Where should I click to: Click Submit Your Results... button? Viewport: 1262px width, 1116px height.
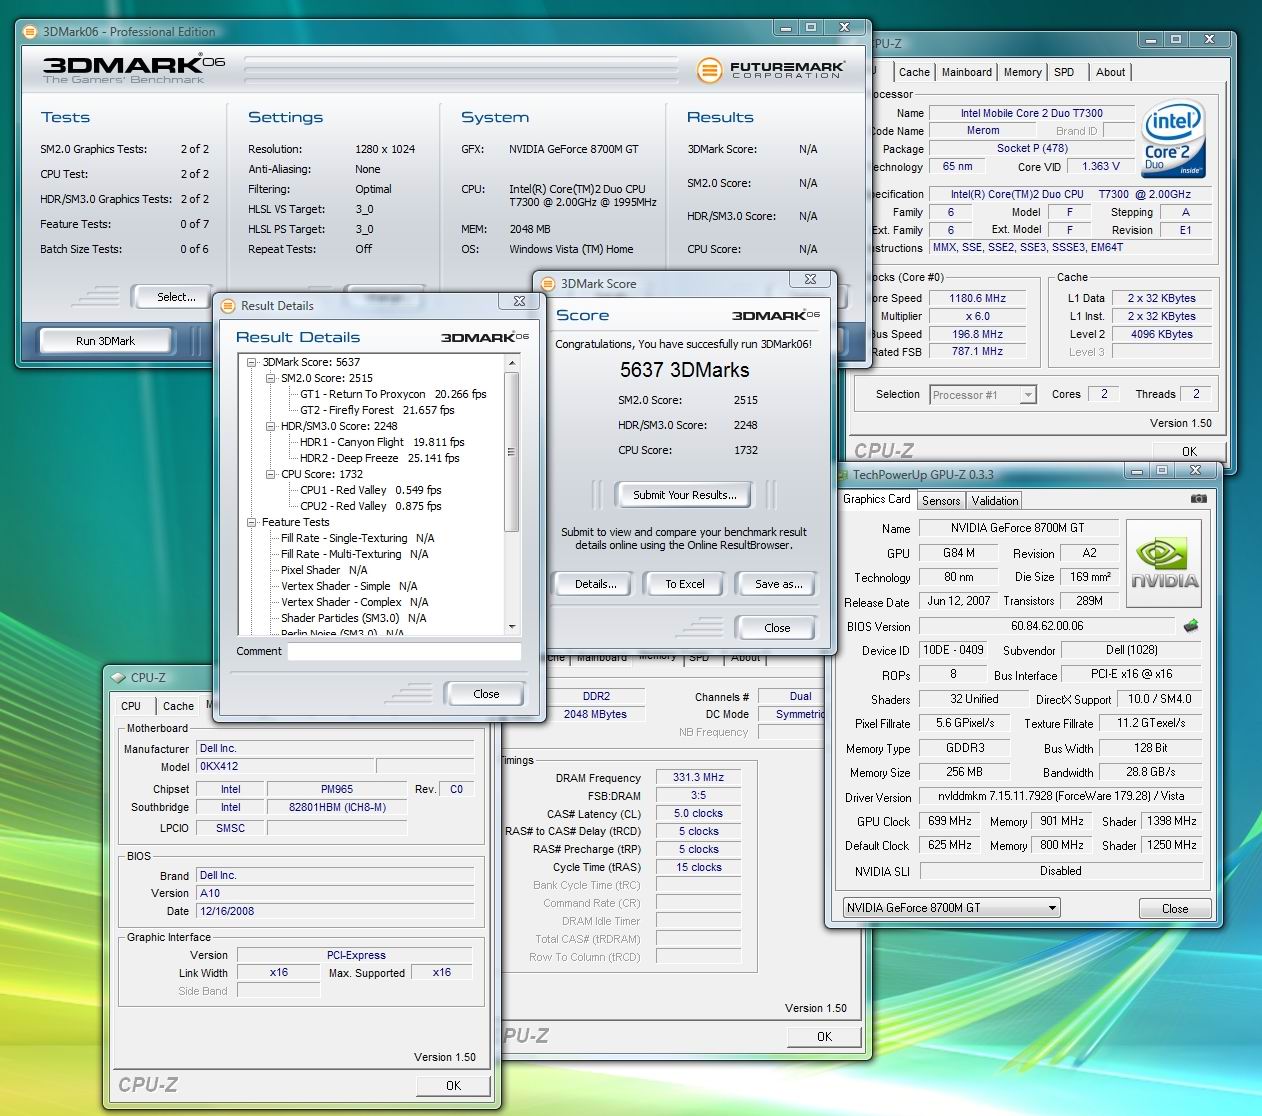pos(684,495)
